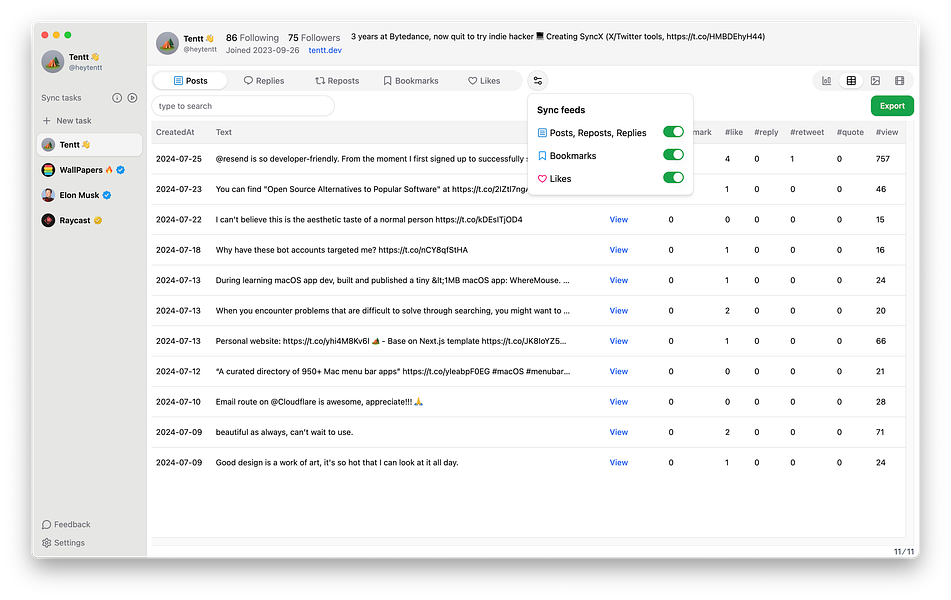Click View link for 'Good design' post

tap(619, 462)
